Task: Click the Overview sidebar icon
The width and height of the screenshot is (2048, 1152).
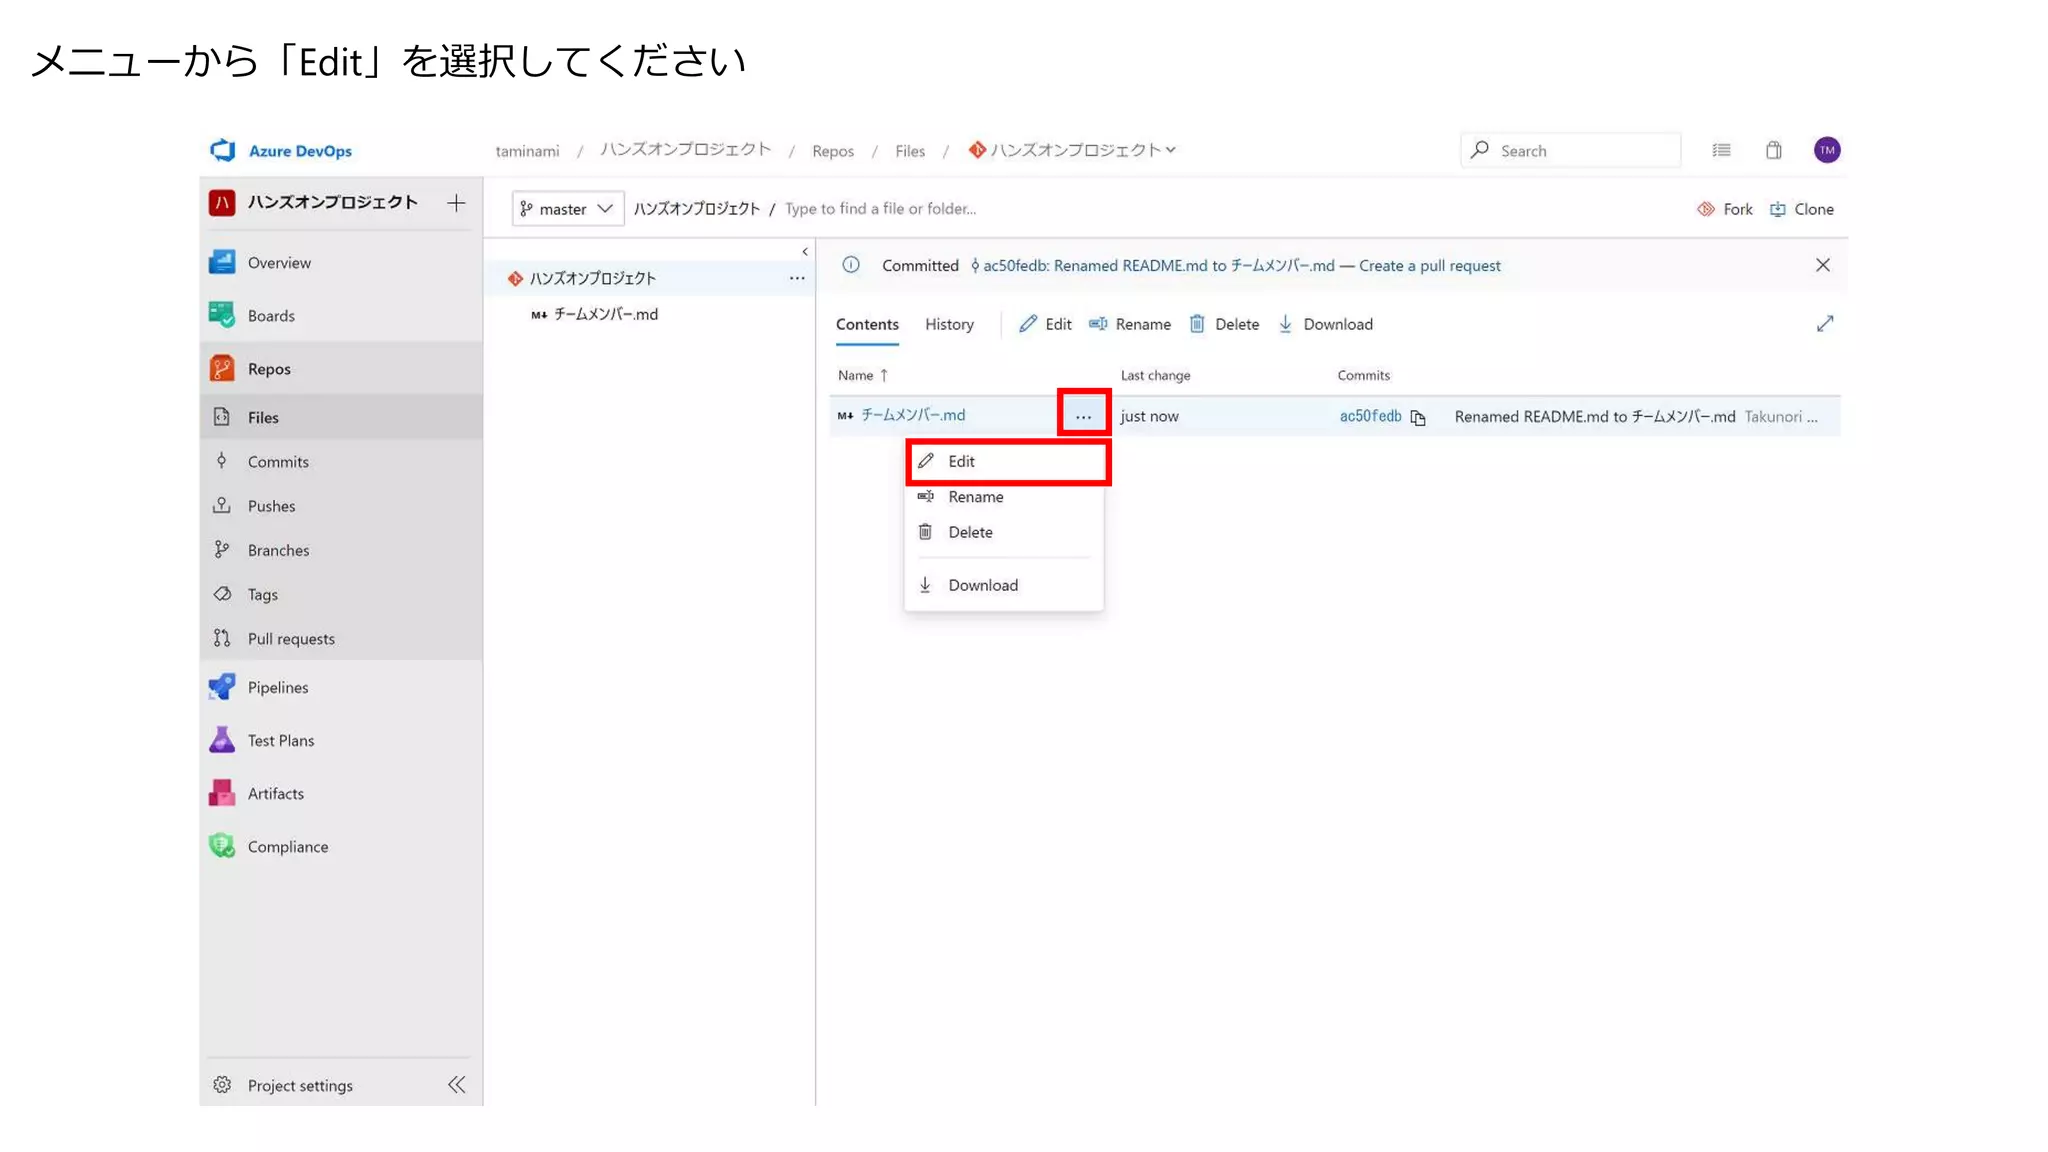Action: pyautogui.click(x=222, y=262)
